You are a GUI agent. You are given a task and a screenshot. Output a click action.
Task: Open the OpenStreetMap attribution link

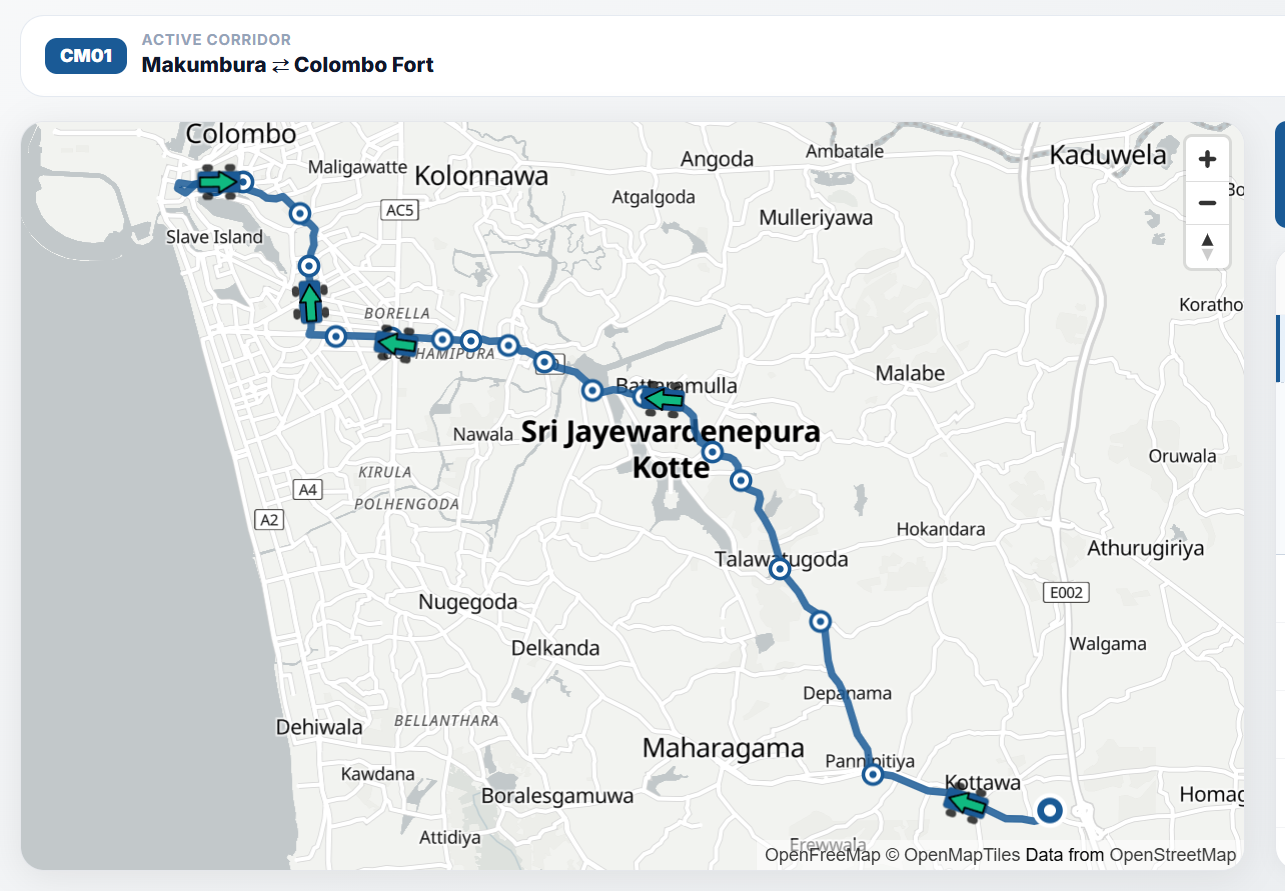[1173, 855]
